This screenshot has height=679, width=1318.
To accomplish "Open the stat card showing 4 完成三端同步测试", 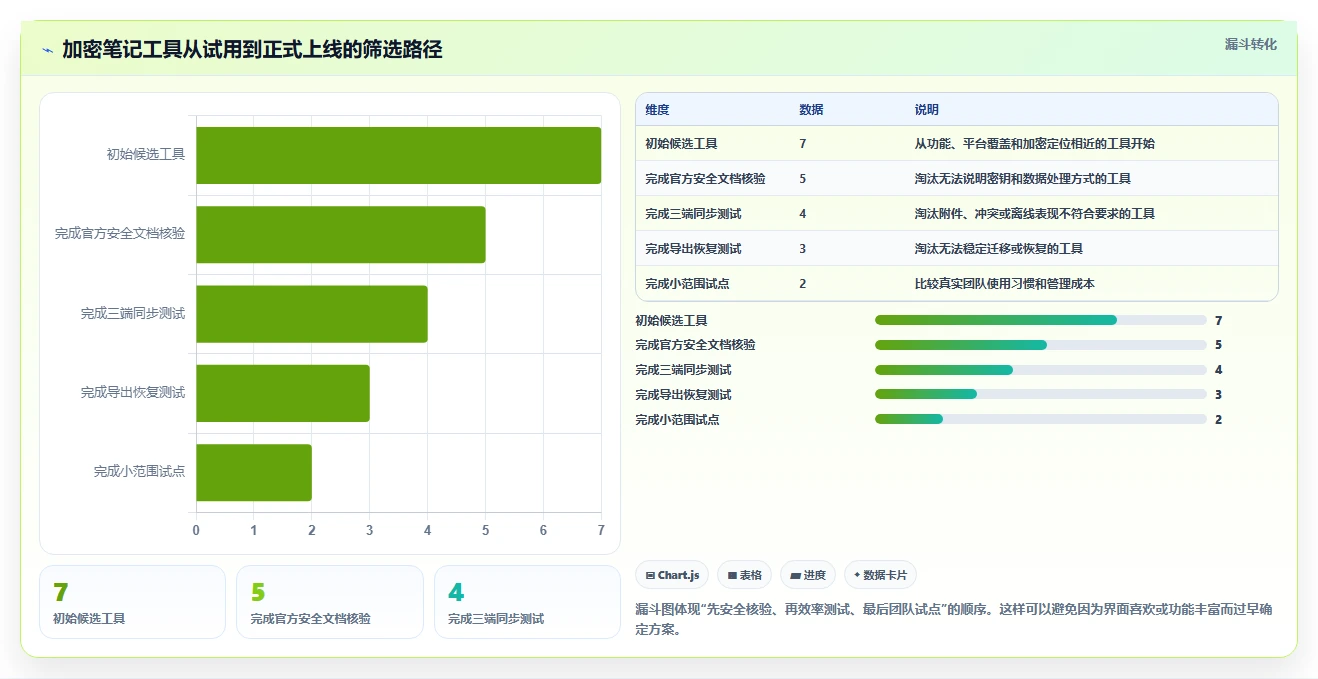I will point(527,602).
